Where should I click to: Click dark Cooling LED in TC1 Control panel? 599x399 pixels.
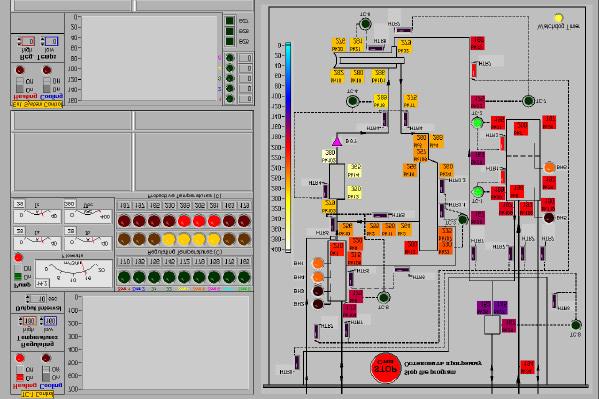(x=46, y=358)
